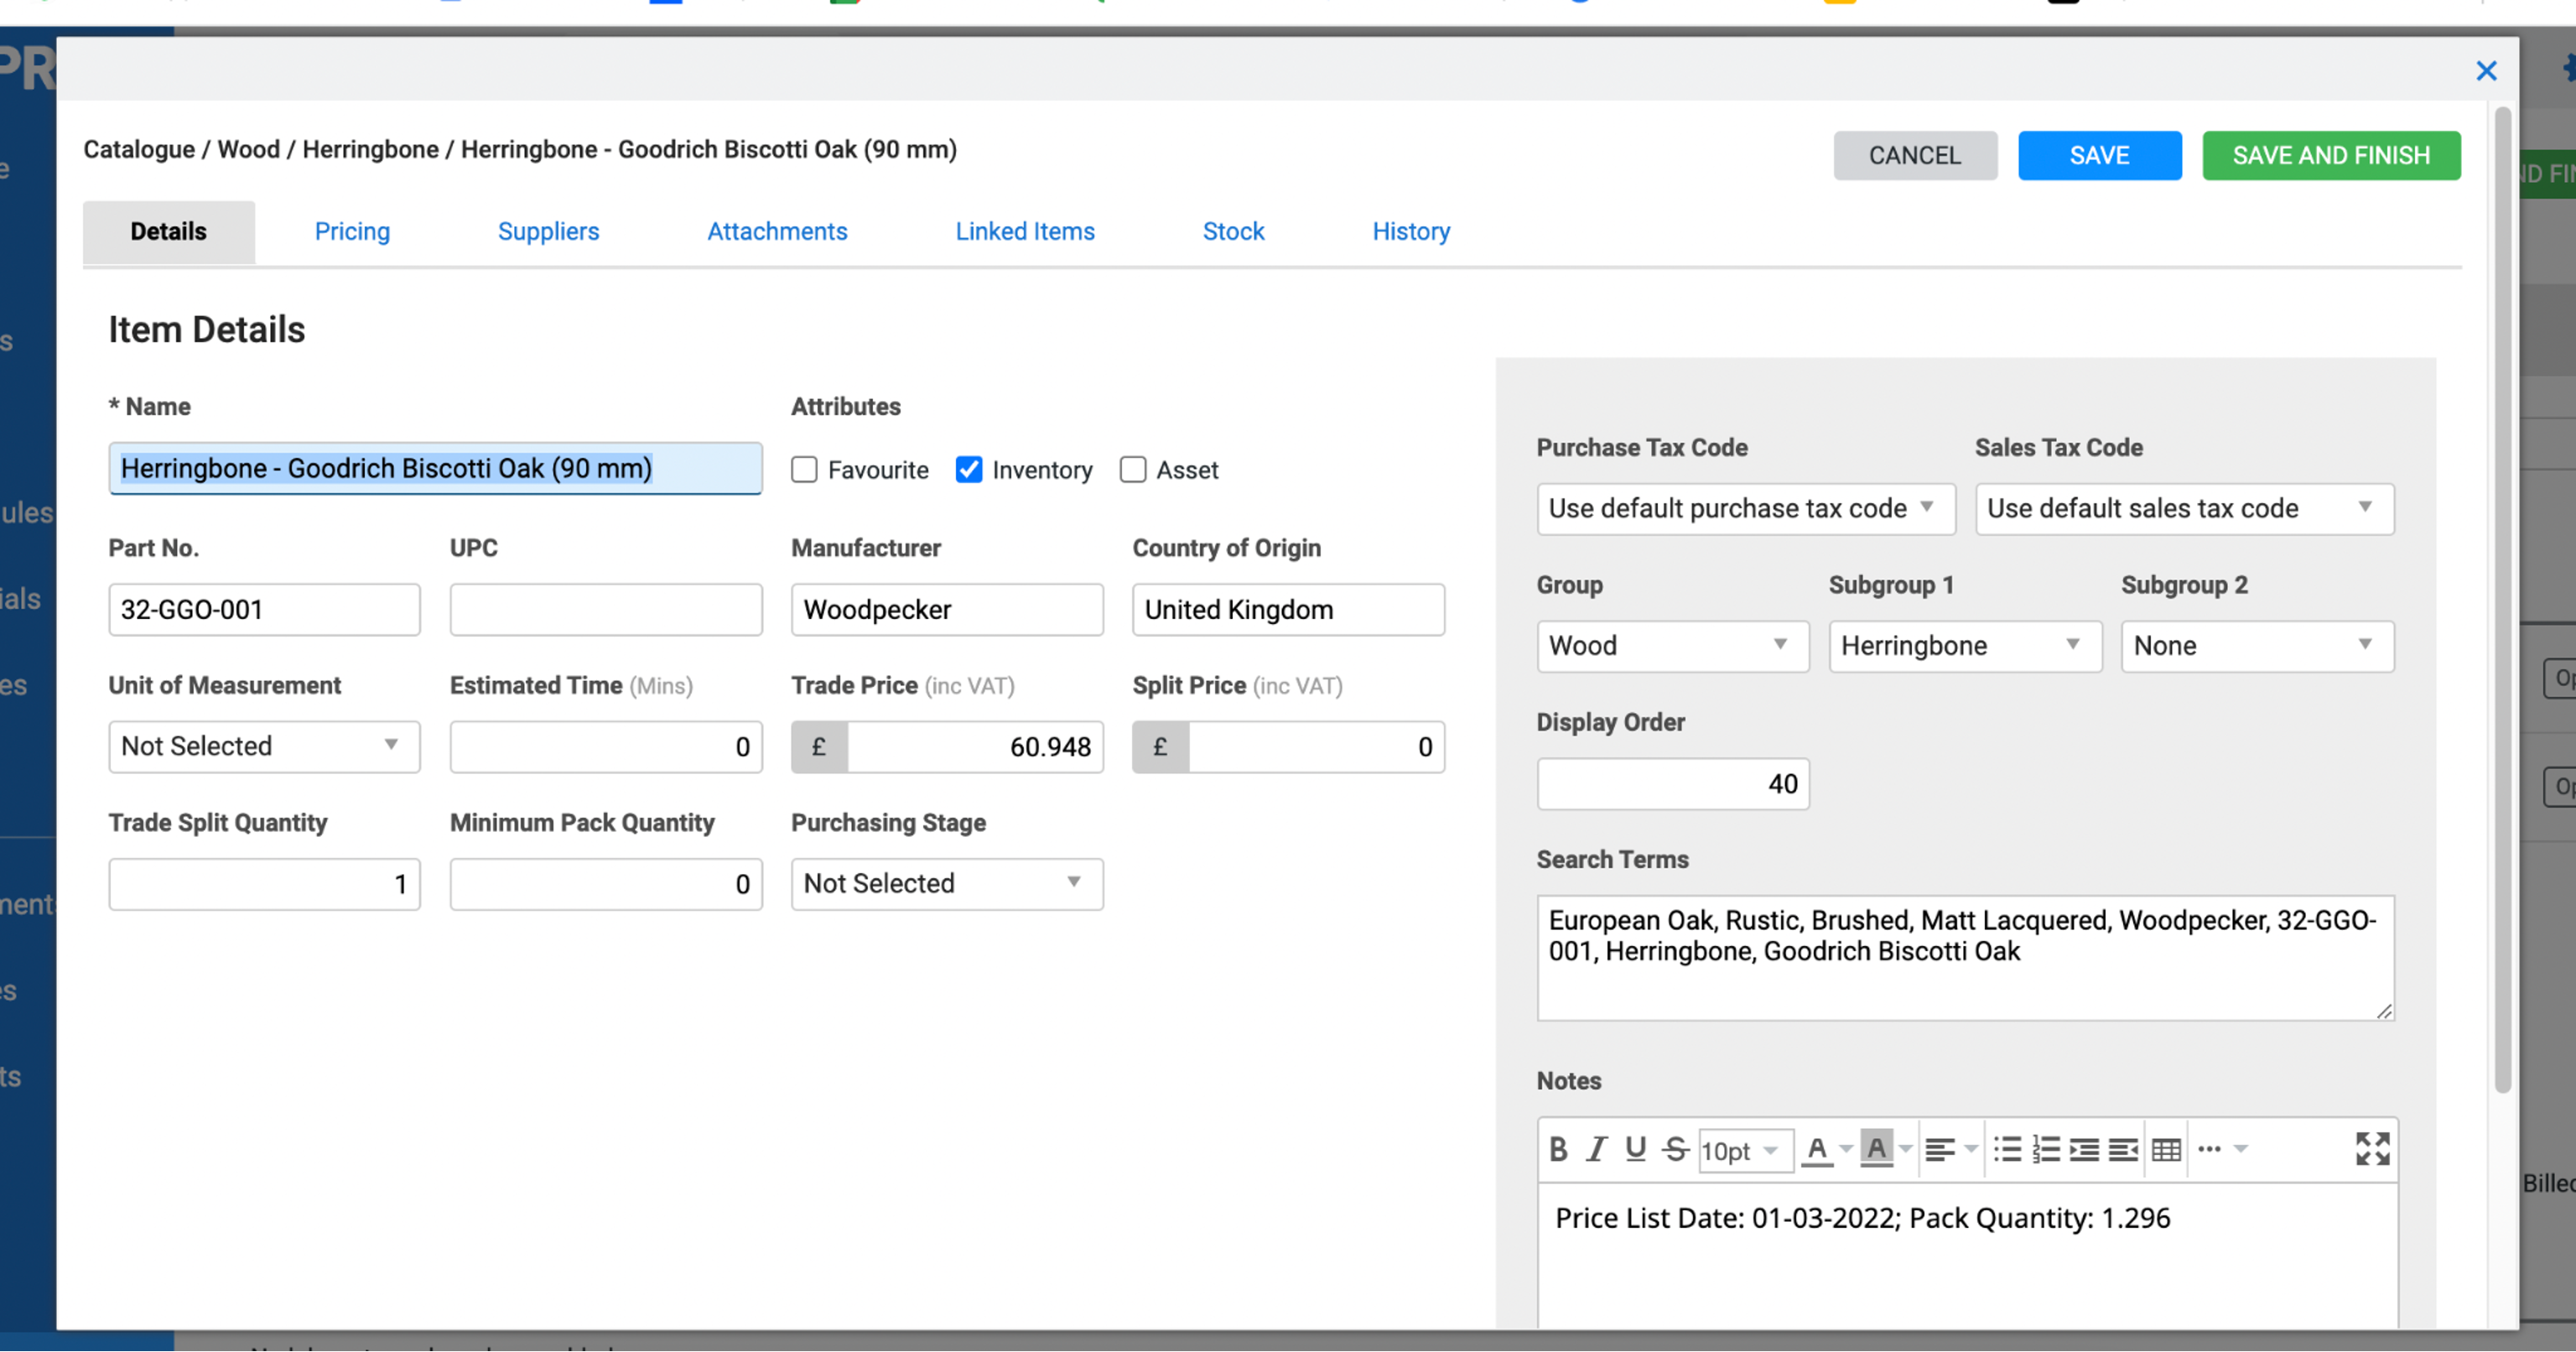Insert a table in Notes editor

point(2166,1150)
